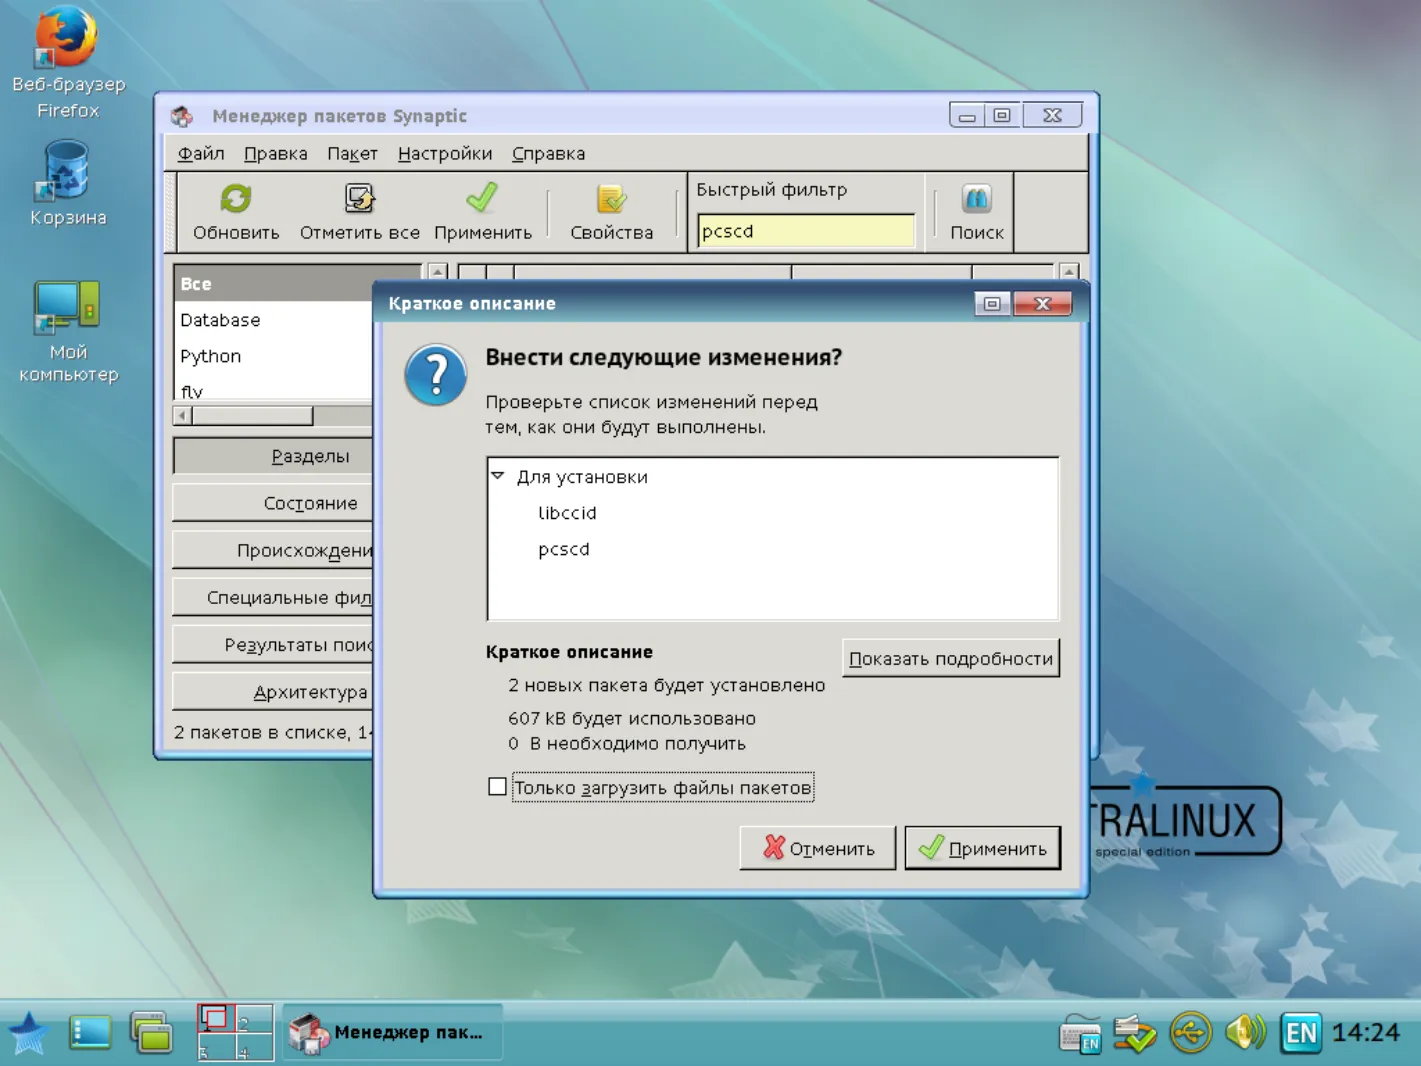Confirm changes with dialog Применить button

tap(983, 848)
